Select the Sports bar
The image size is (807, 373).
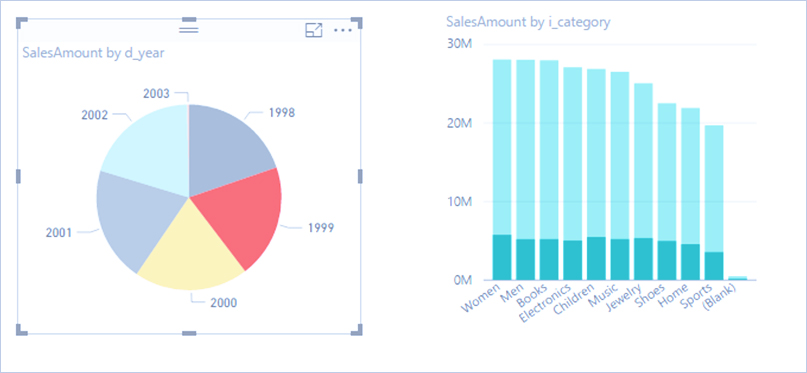tap(714, 203)
